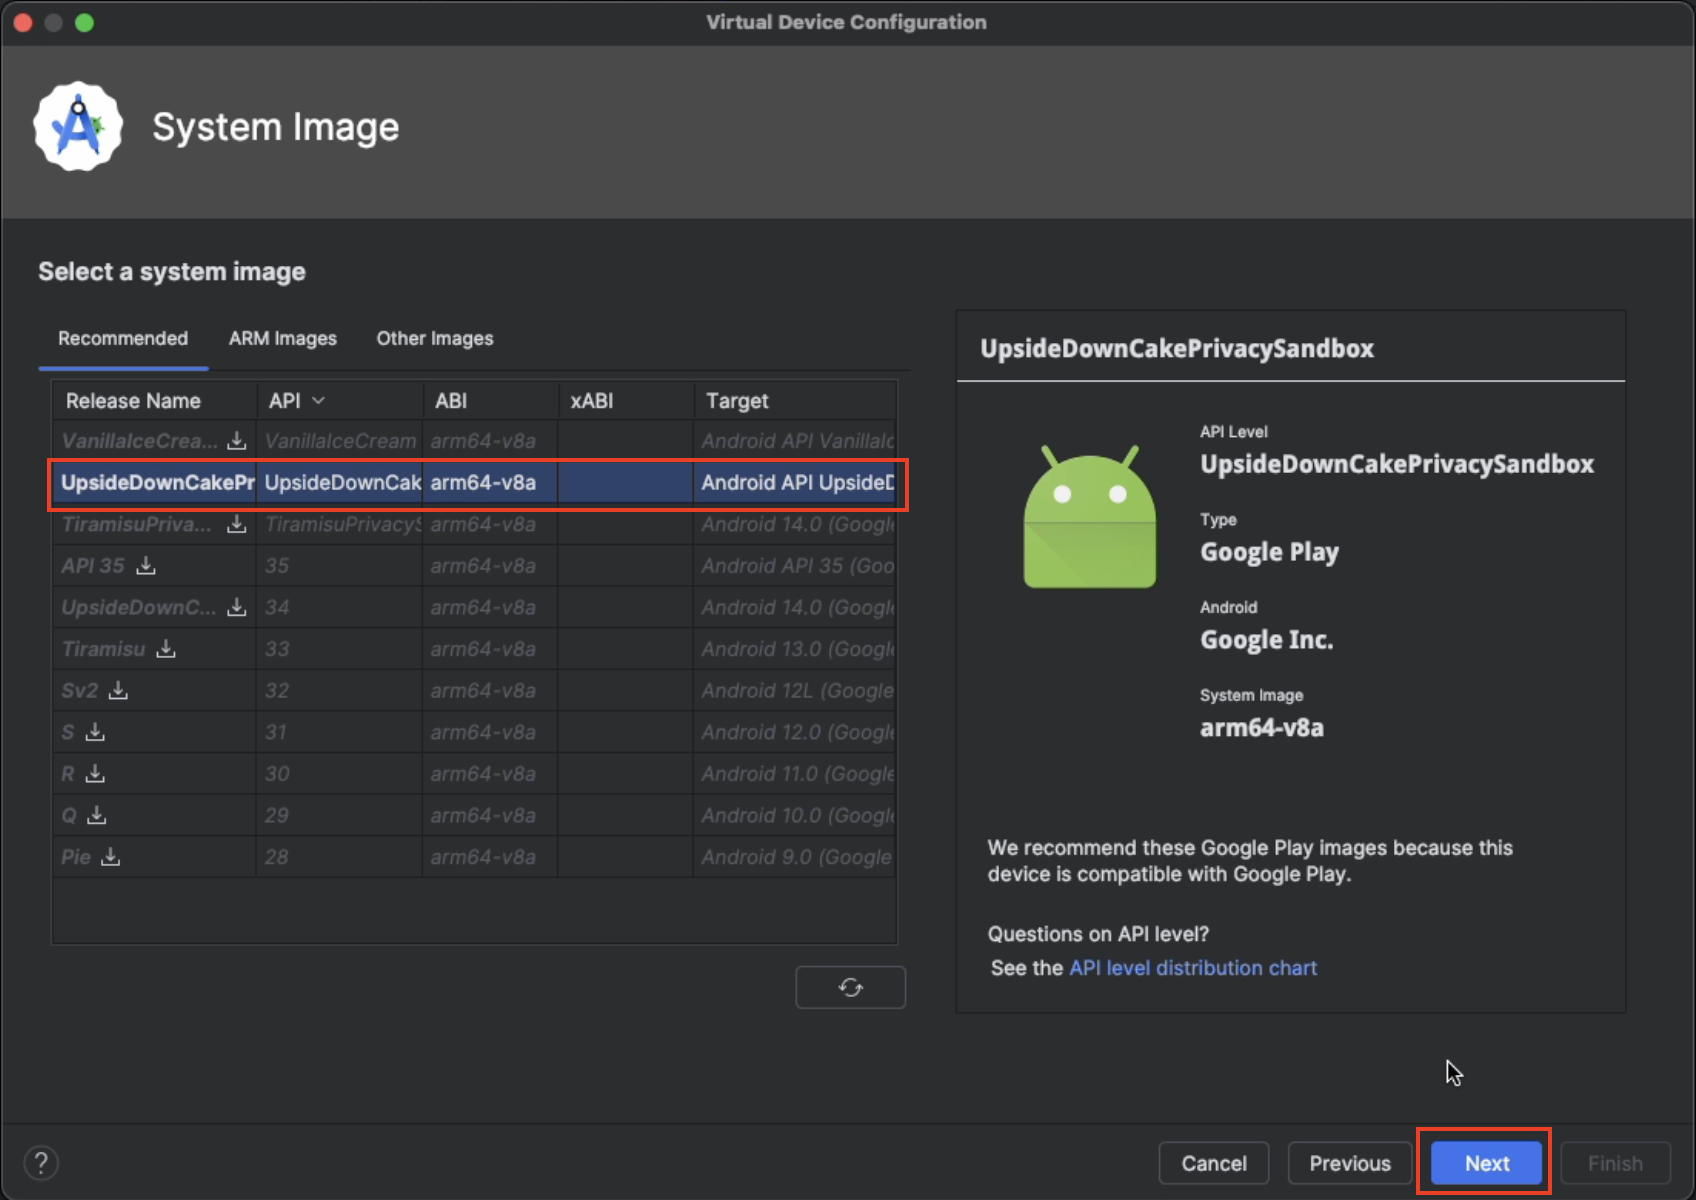This screenshot has width=1696, height=1200.
Task: Click the API value 34 cell
Action: pos(339,607)
